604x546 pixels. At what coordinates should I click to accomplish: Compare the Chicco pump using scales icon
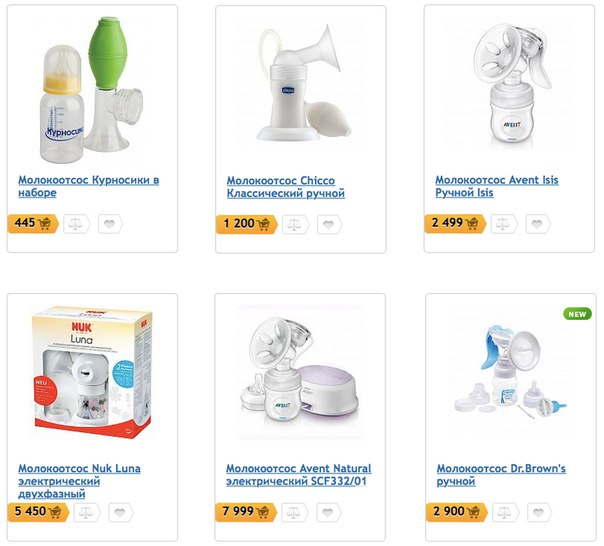pyautogui.click(x=295, y=225)
